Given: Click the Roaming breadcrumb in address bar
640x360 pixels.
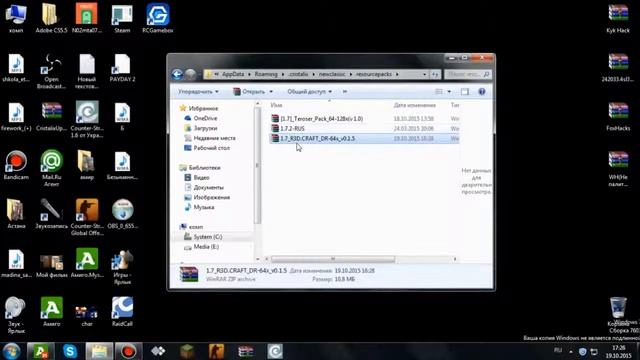Looking at the screenshot, I should [x=266, y=74].
